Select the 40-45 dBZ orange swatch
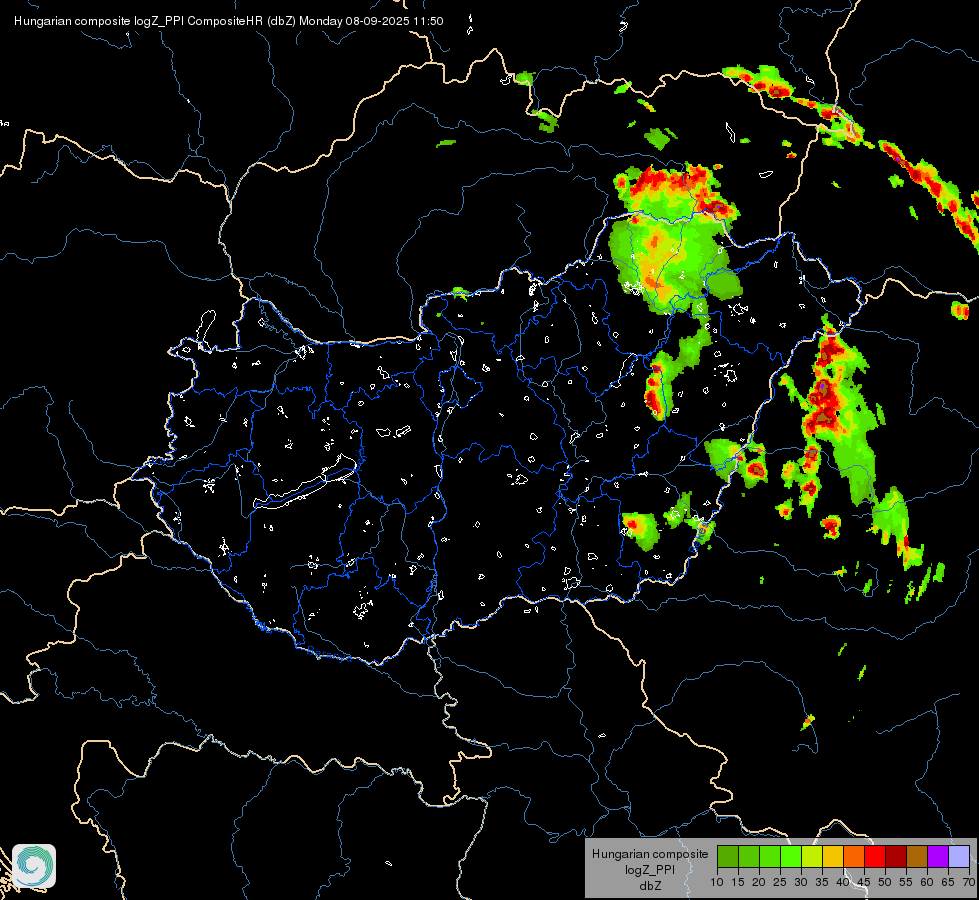Image resolution: width=979 pixels, height=900 pixels. coord(854,856)
